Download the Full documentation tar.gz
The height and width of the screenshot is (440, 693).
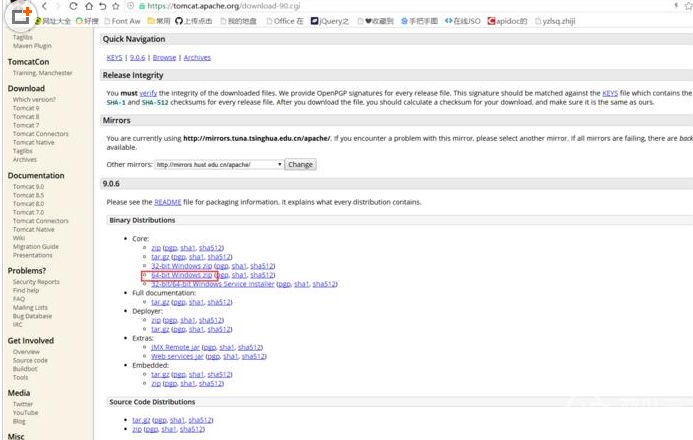pos(160,302)
